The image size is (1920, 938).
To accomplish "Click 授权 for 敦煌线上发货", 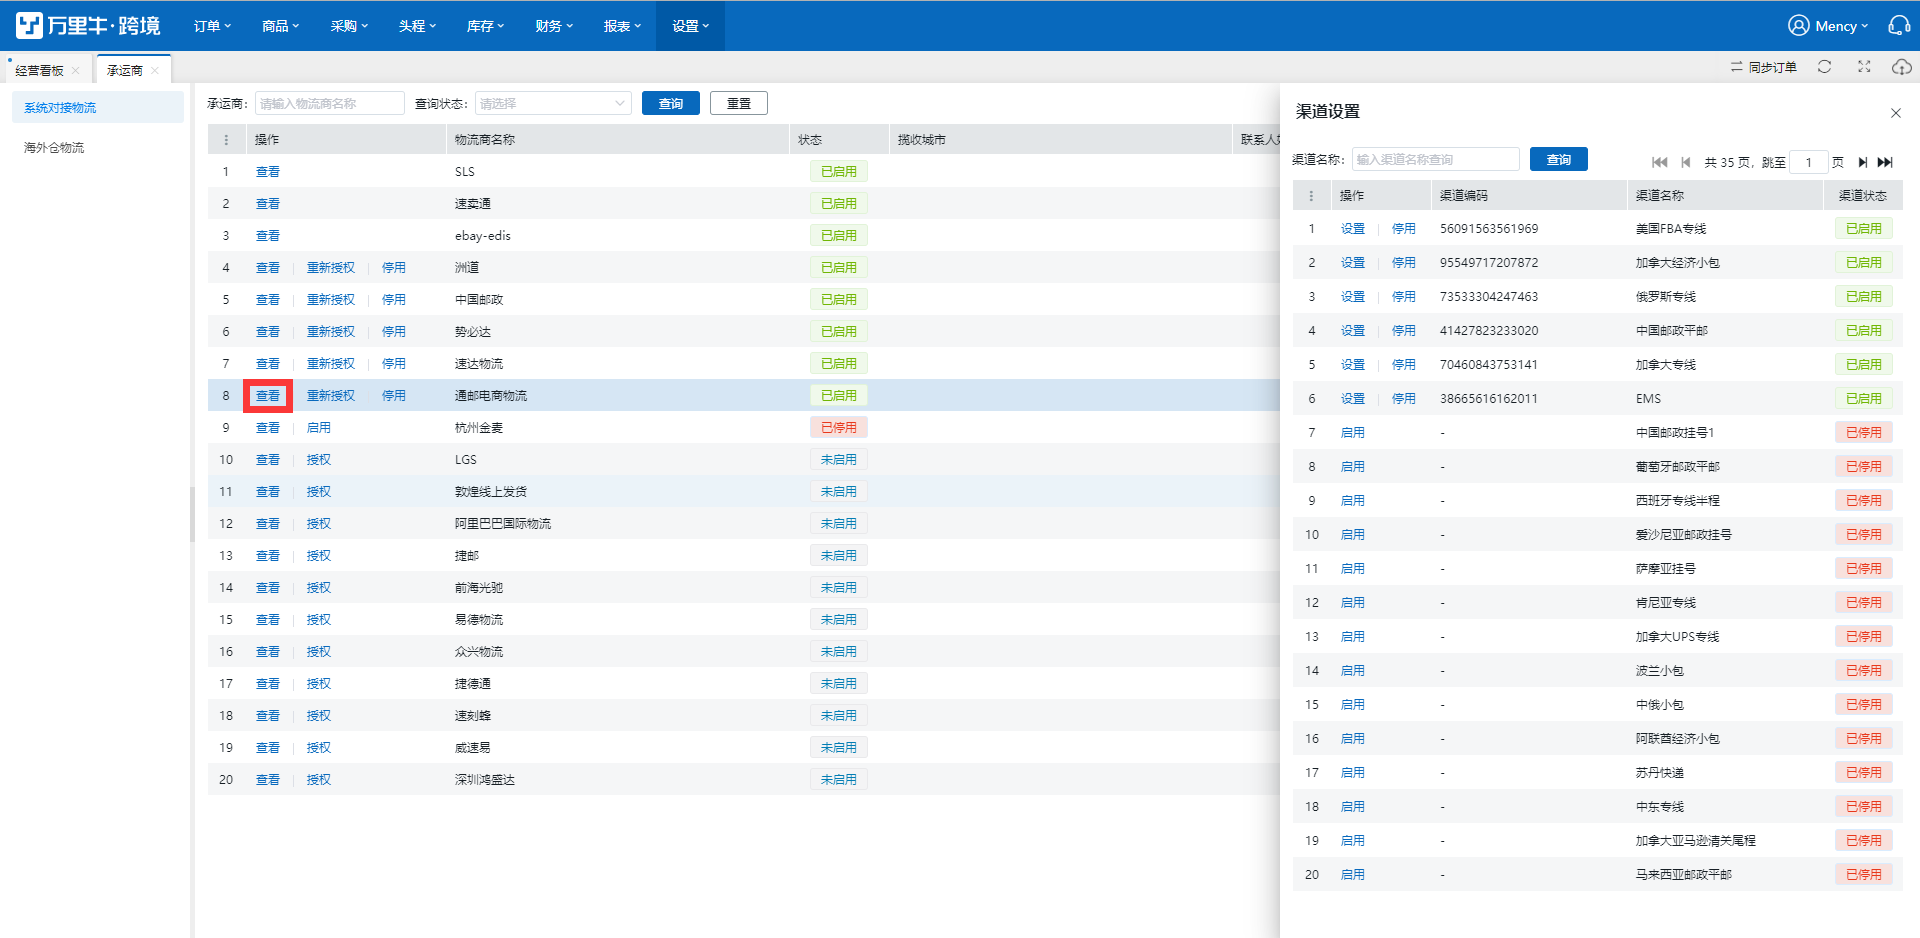I will (x=319, y=492).
